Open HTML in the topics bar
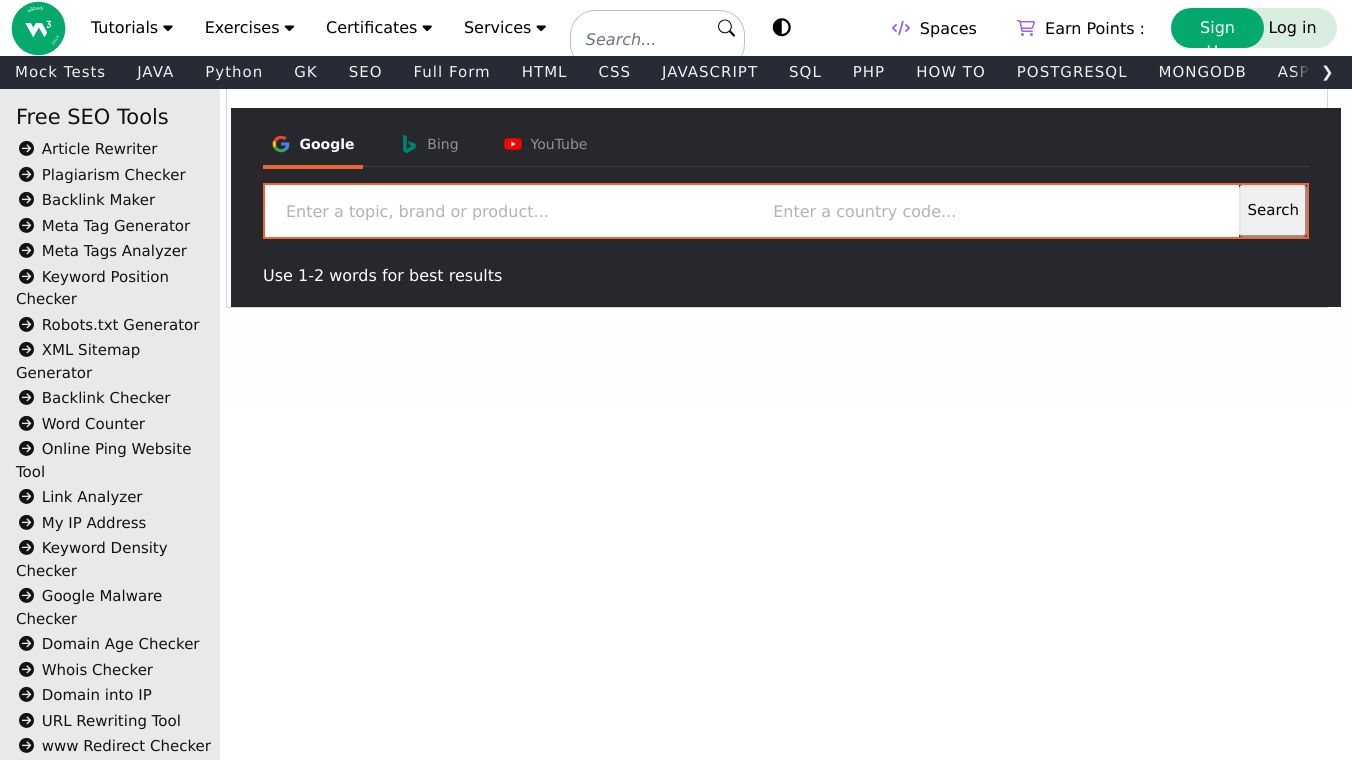 click(x=544, y=72)
